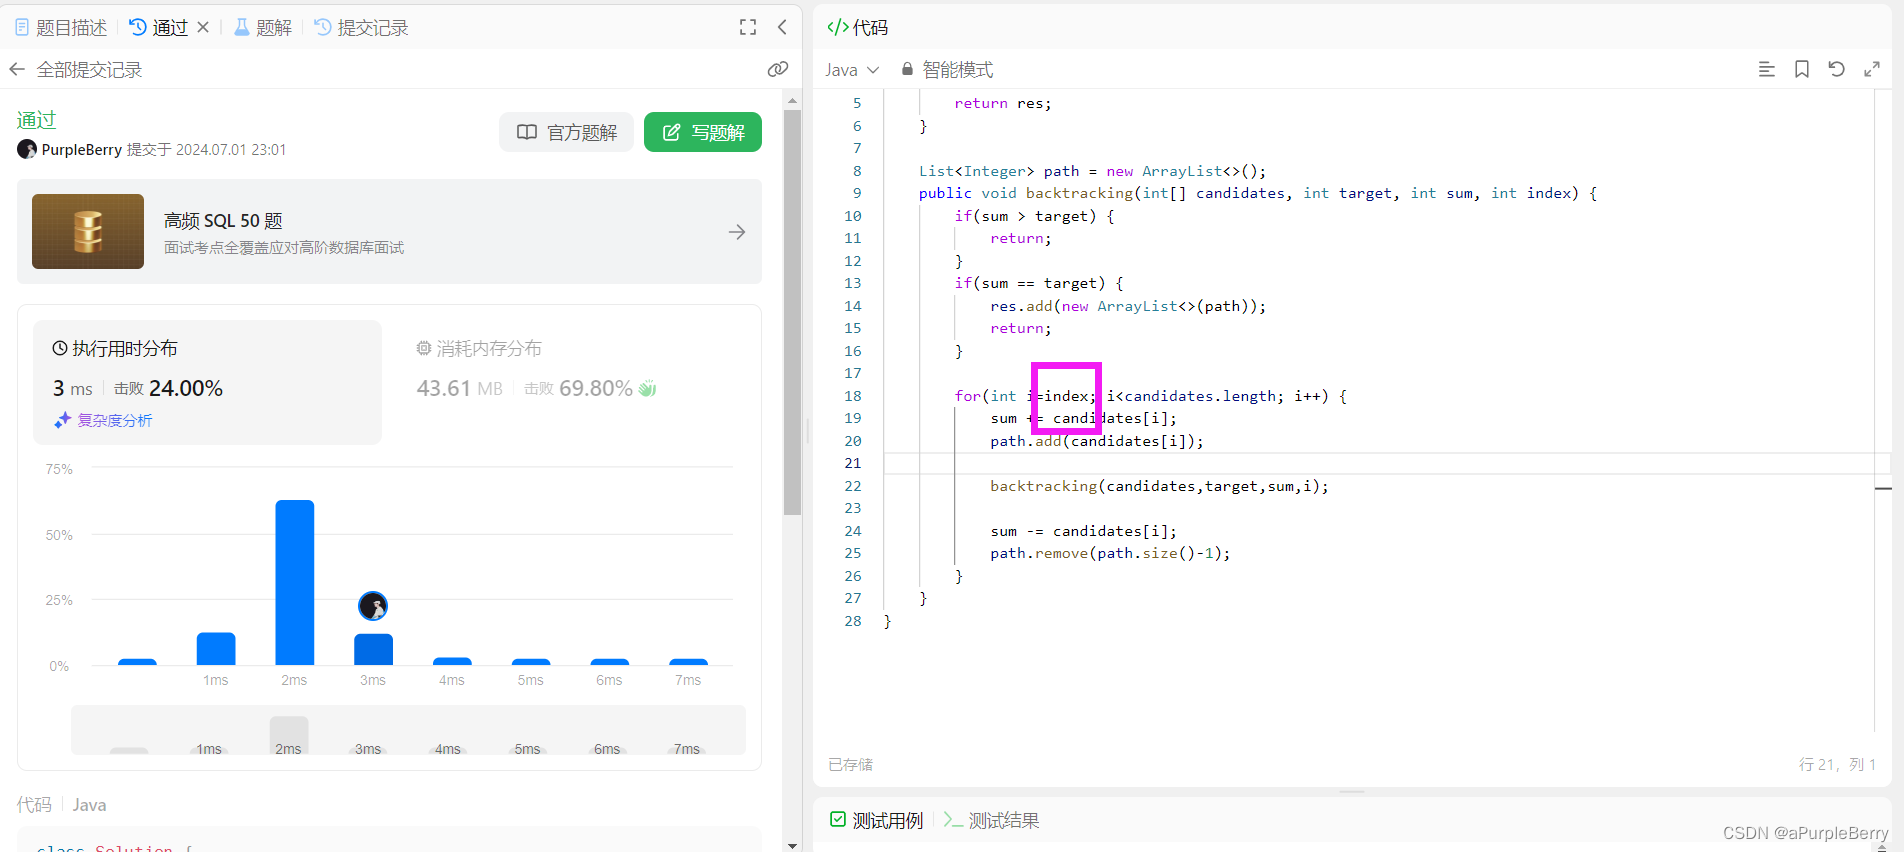Click line 9 backtracking method signature
The width and height of the screenshot is (1904, 852).
[x=1258, y=194]
